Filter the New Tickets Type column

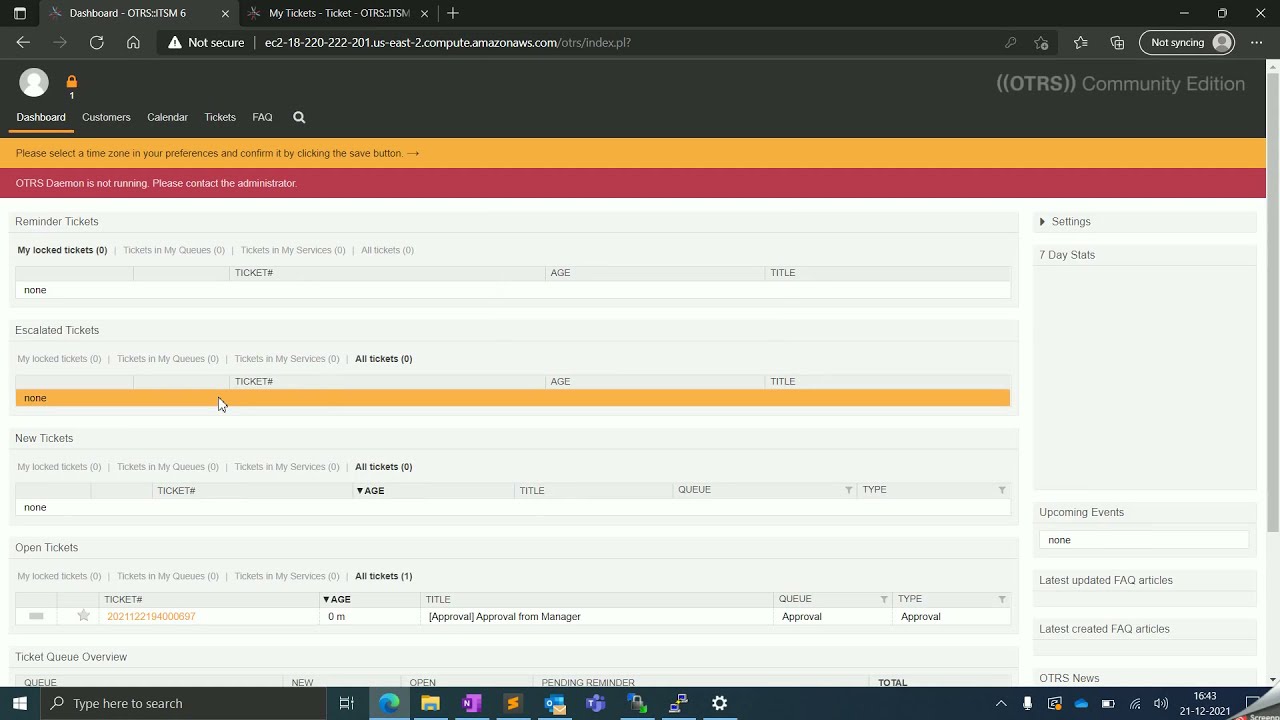click(1002, 490)
